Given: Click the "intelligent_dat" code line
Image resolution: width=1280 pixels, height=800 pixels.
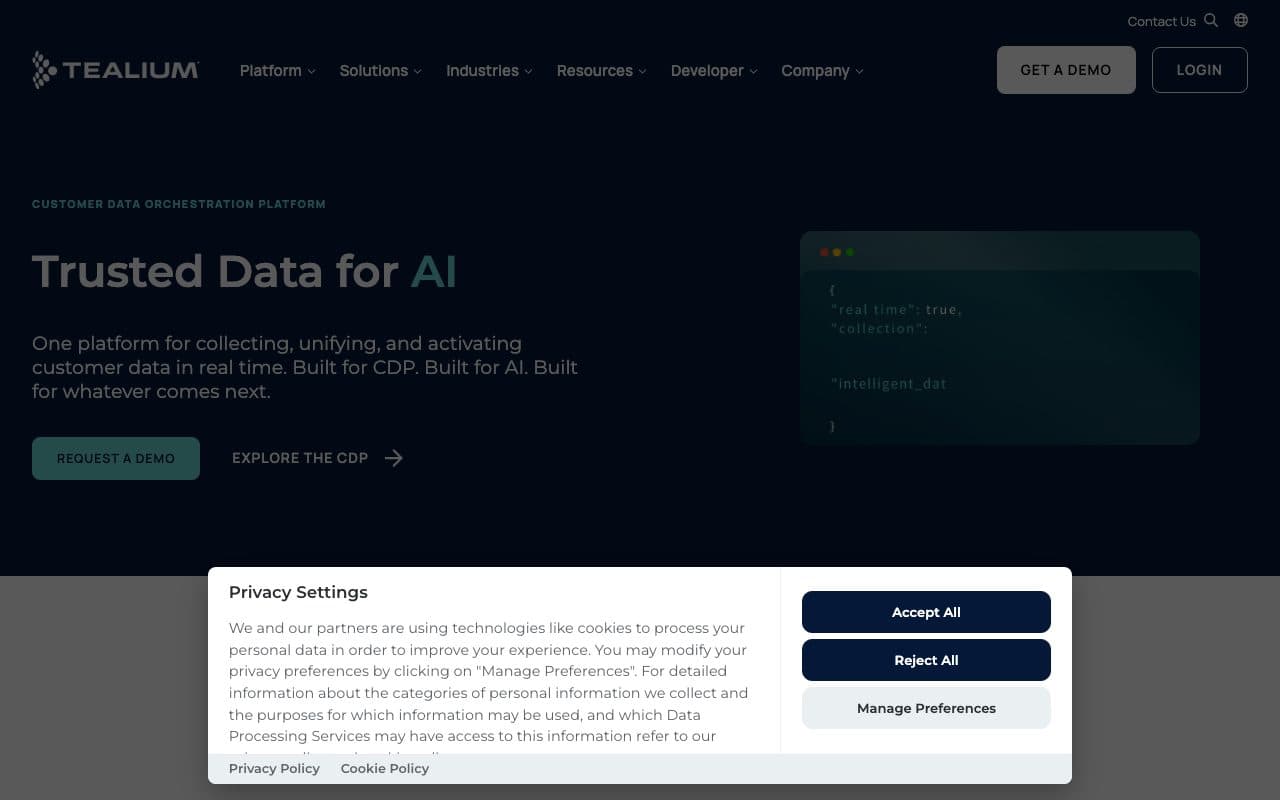Looking at the screenshot, I should 888,383.
